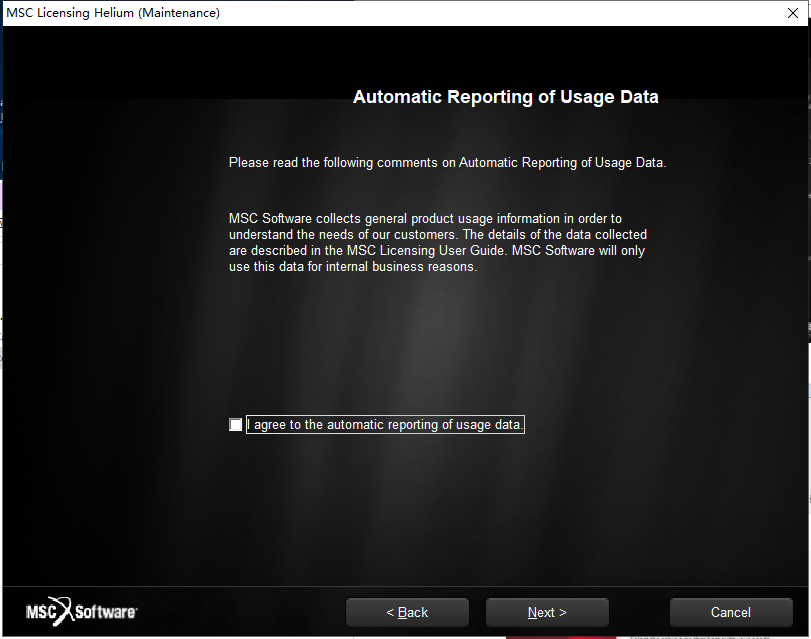
Task: Click the 'MSC Licensing Helium (Maintenance)' title text
Action: click(113, 13)
